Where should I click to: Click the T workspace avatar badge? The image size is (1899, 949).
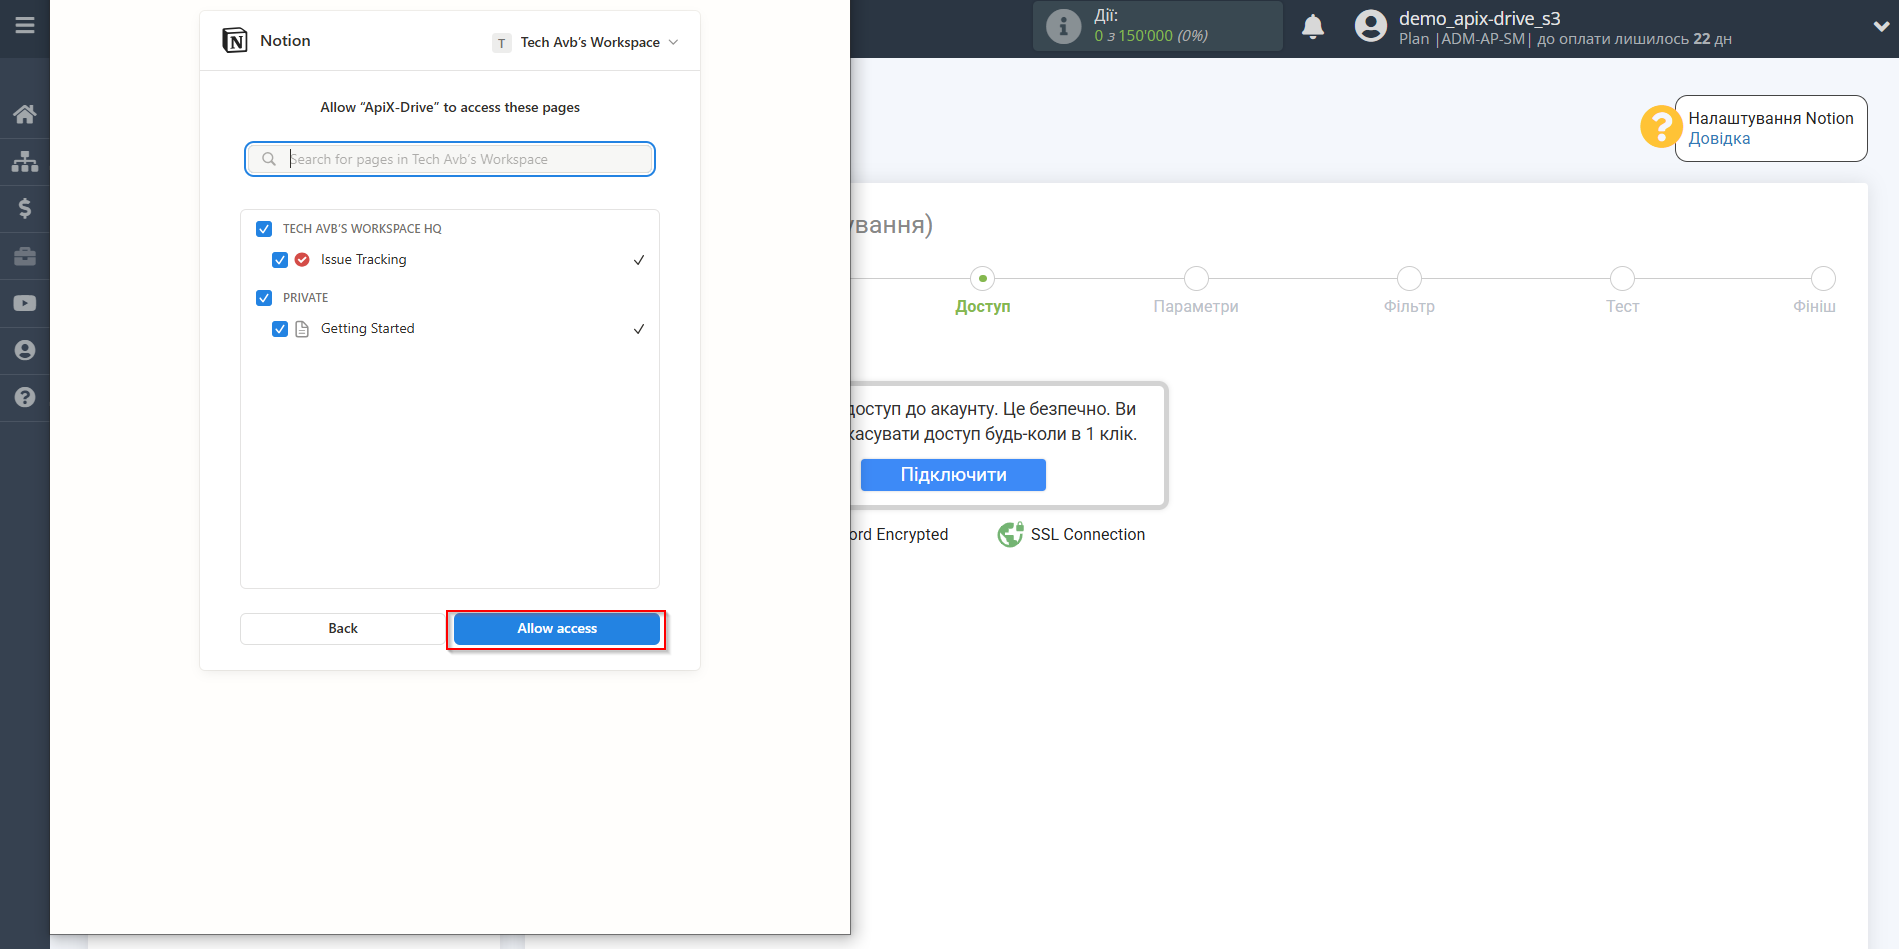502,43
